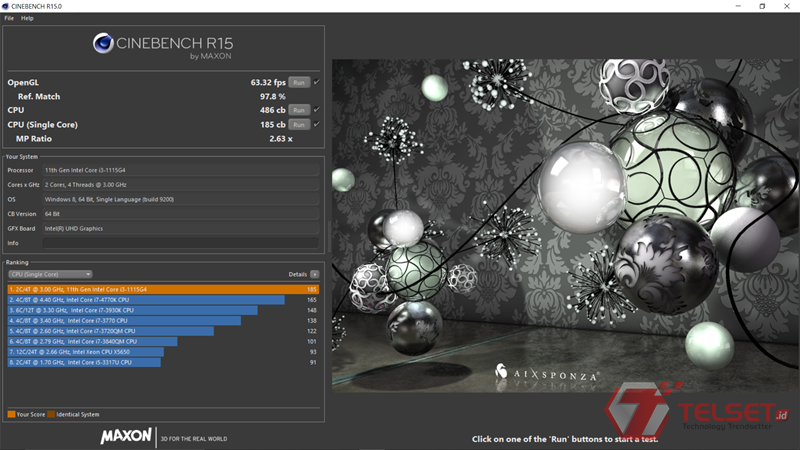Select the ranking row for Xeon X5650
Screen dimensions: 800x450
163,352
